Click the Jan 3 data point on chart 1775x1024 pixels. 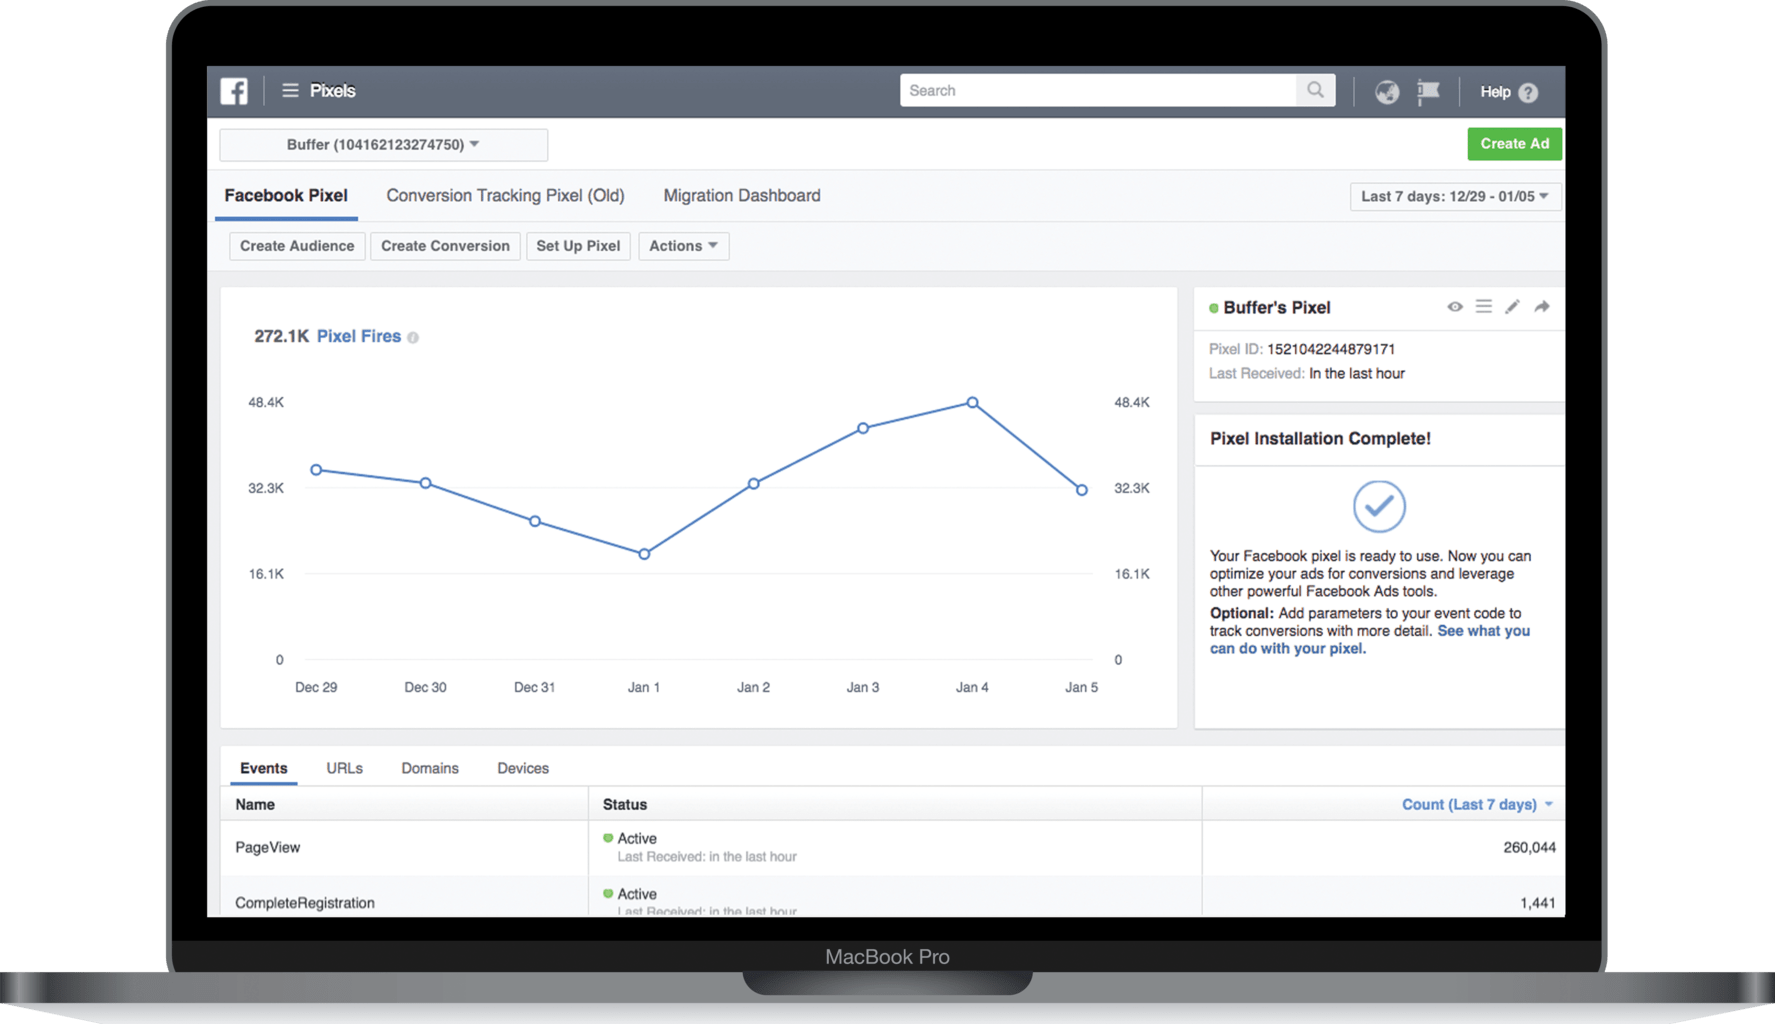point(863,428)
